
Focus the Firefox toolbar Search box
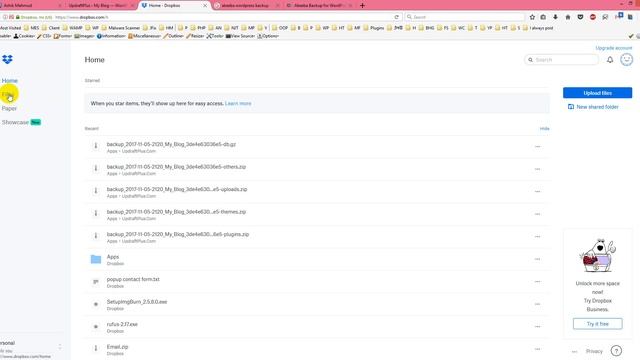tap(465, 17)
